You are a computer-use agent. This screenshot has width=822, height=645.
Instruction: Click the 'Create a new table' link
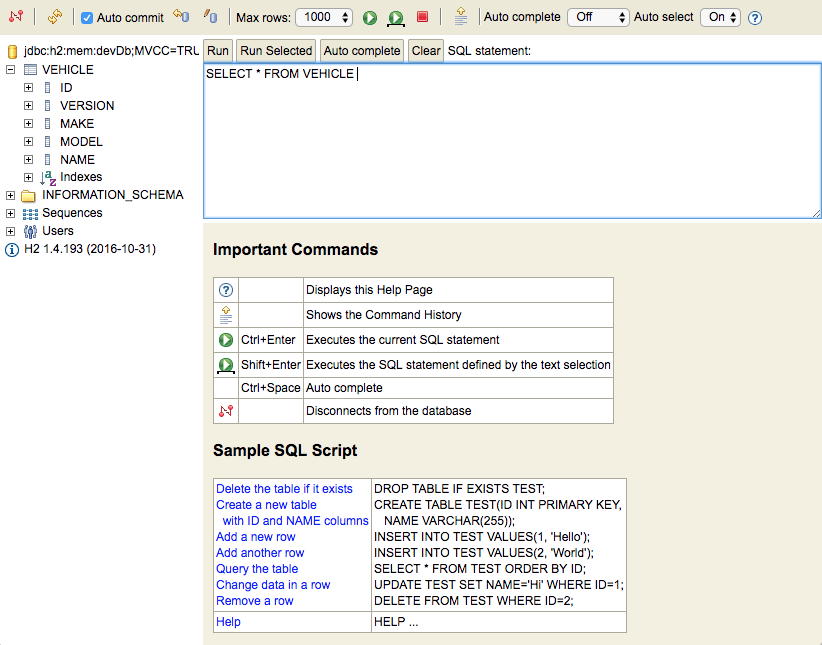click(266, 504)
